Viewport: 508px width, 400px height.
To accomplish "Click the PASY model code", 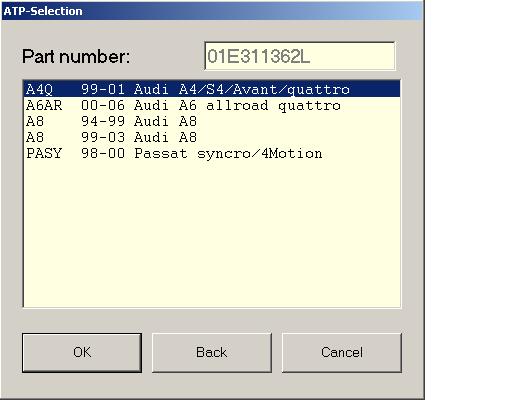I will click(44, 153).
